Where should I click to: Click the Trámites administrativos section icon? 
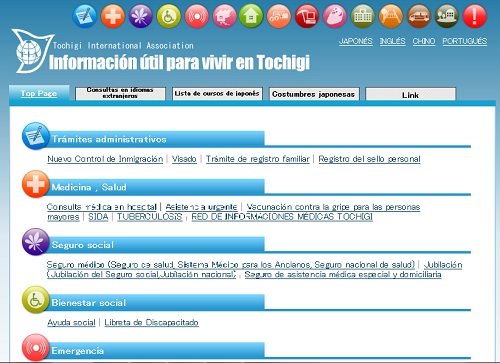coord(36,136)
